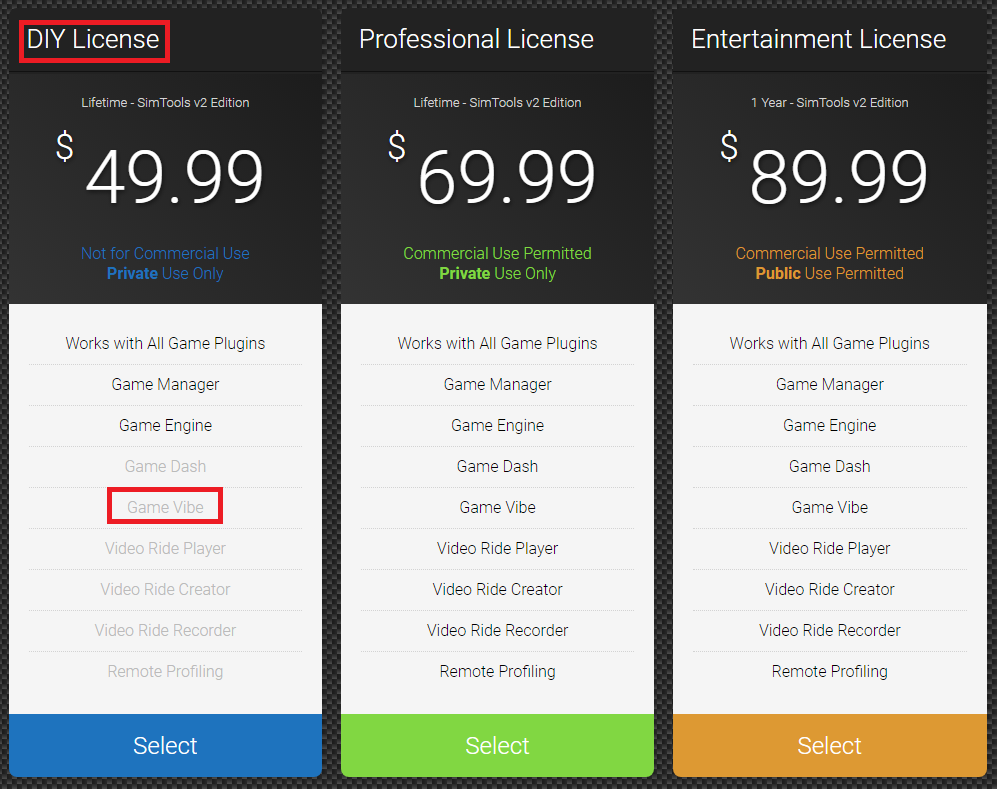Click 'Game Manager' in Entertainment card

pos(830,384)
